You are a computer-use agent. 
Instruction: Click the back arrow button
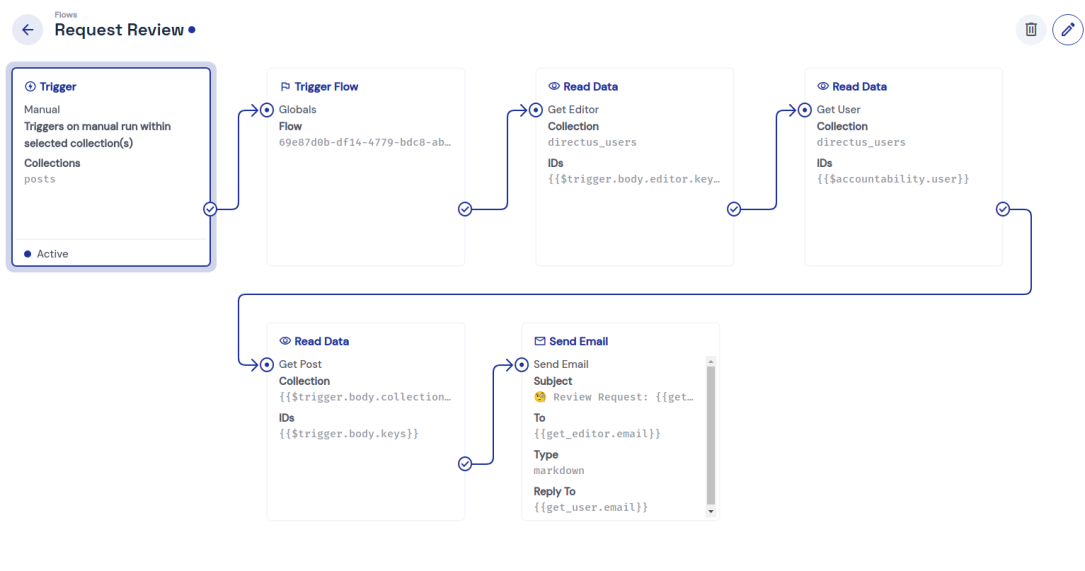[x=27, y=30]
